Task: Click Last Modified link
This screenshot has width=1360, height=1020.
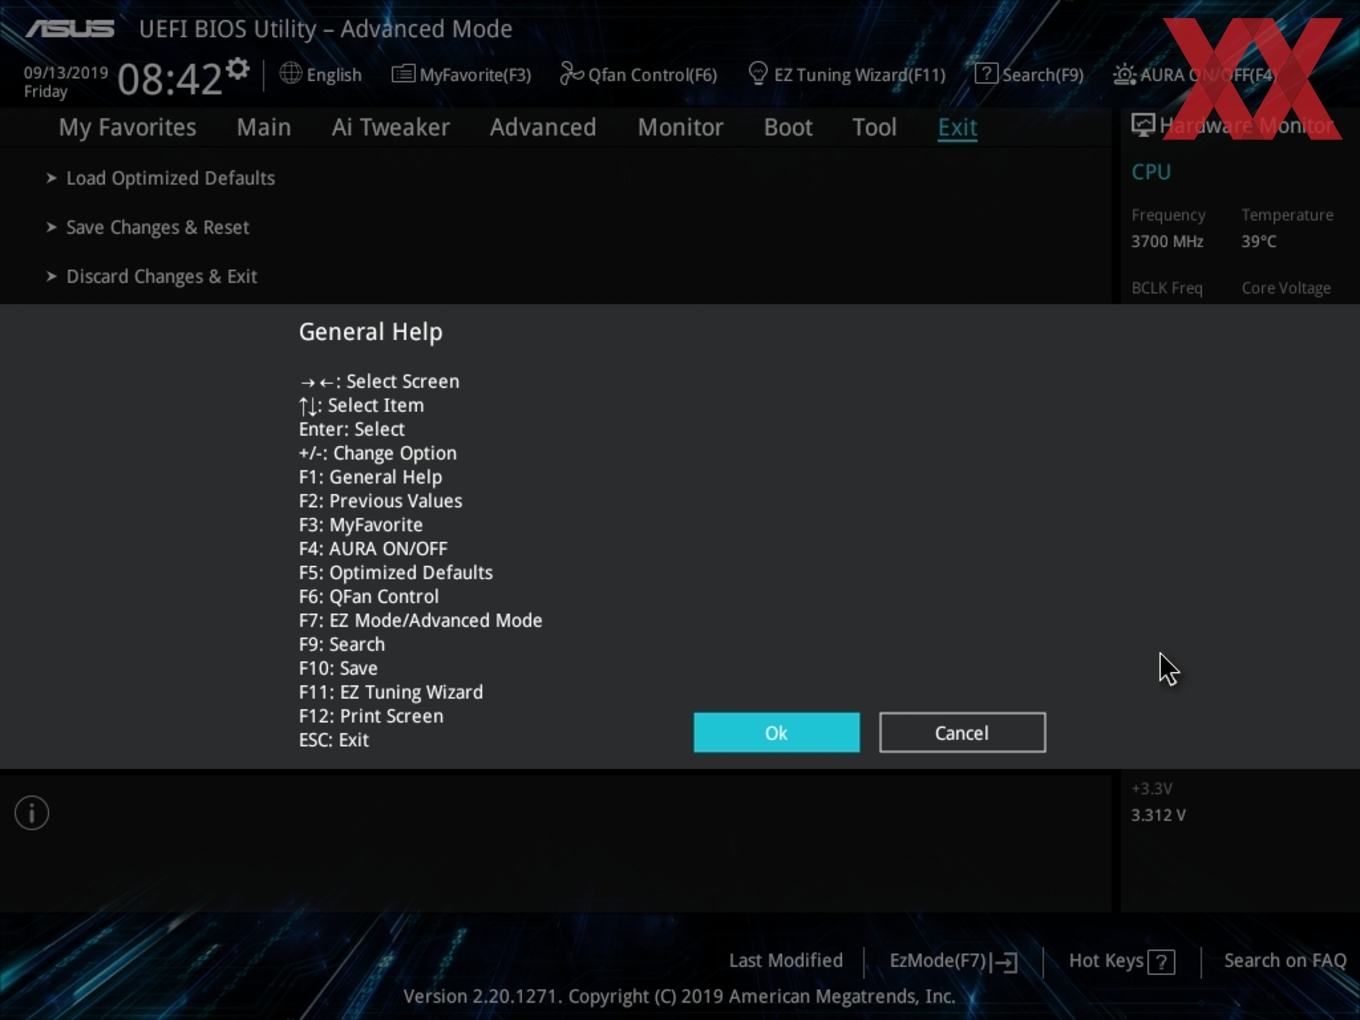Action: click(786, 960)
